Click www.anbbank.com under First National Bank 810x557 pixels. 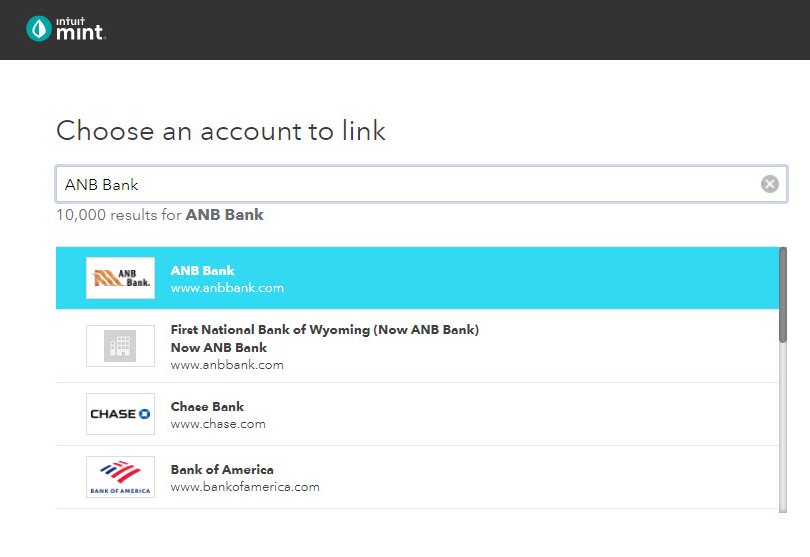tap(227, 365)
